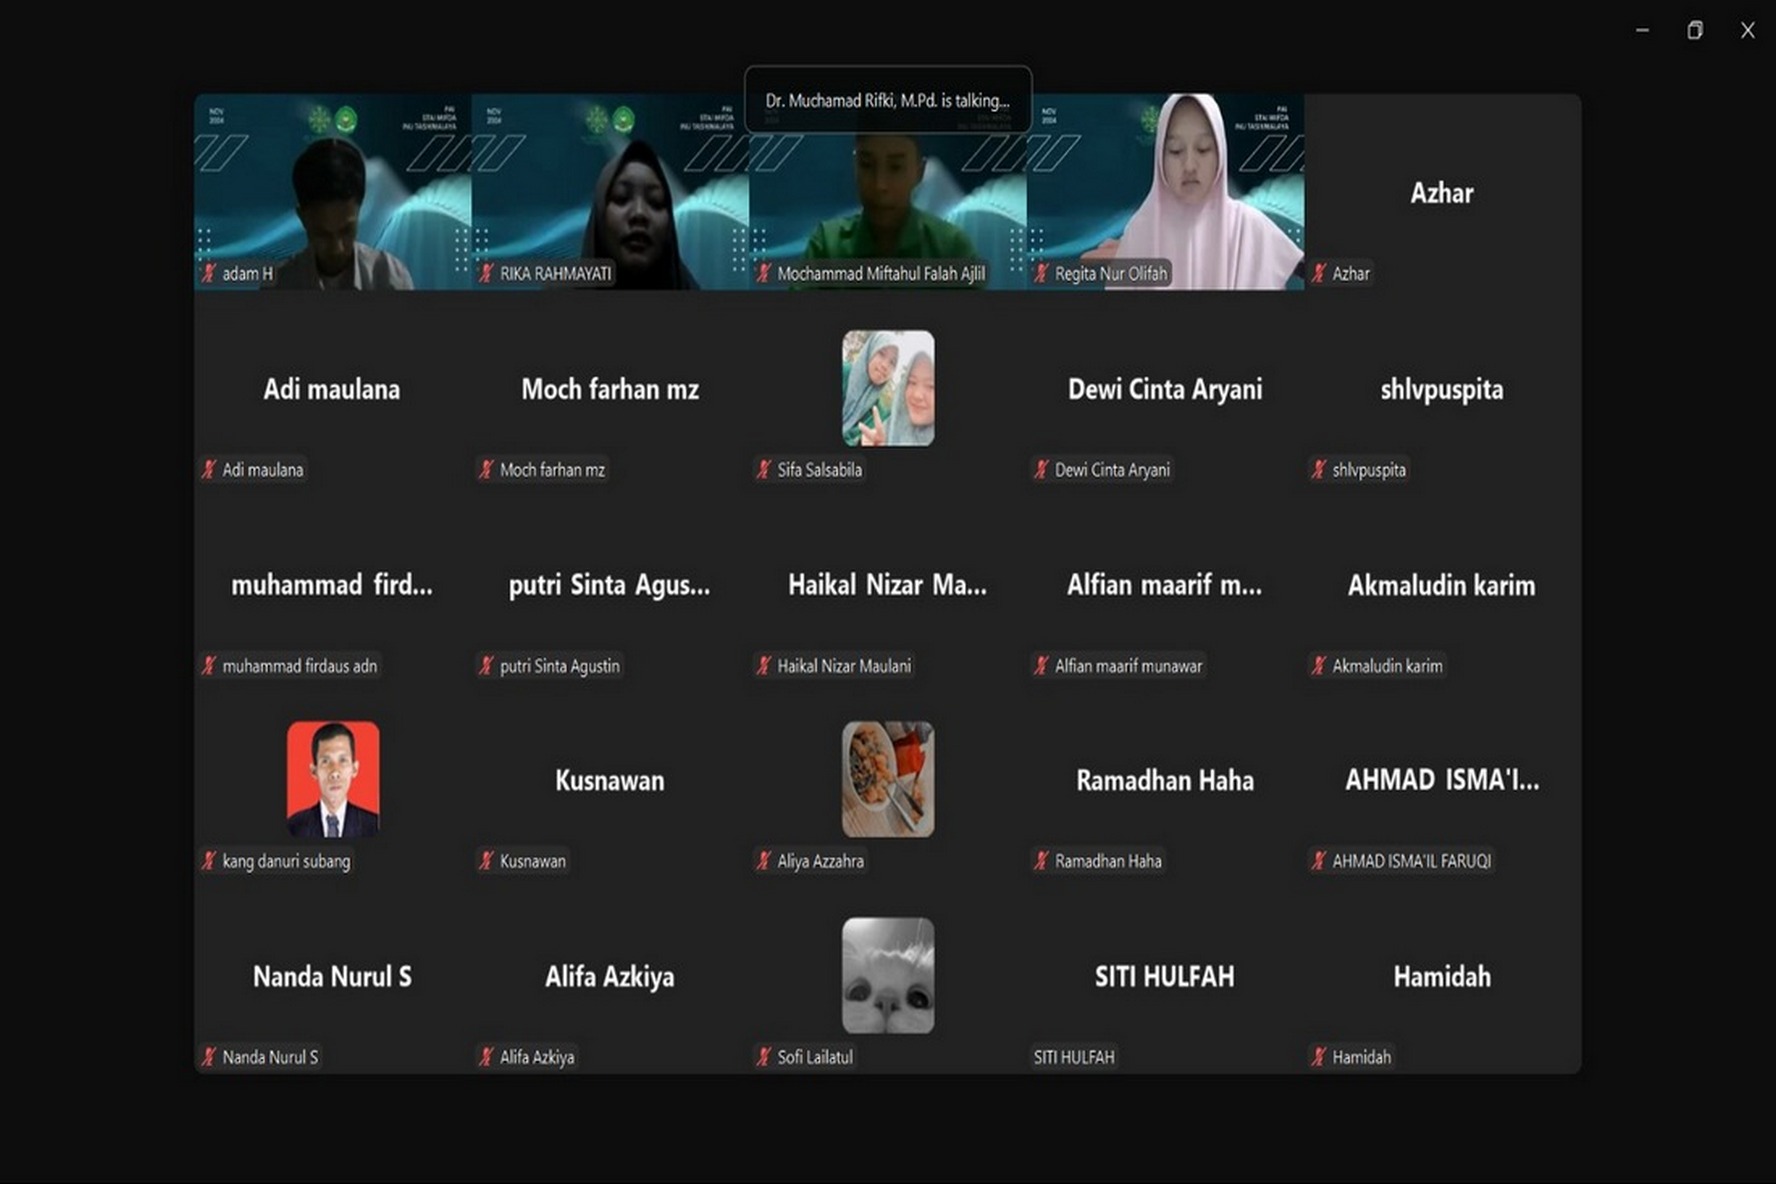Click muted mic icon next to Sifa Salsabila
1776x1184 pixels.
pyautogui.click(x=764, y=469)
